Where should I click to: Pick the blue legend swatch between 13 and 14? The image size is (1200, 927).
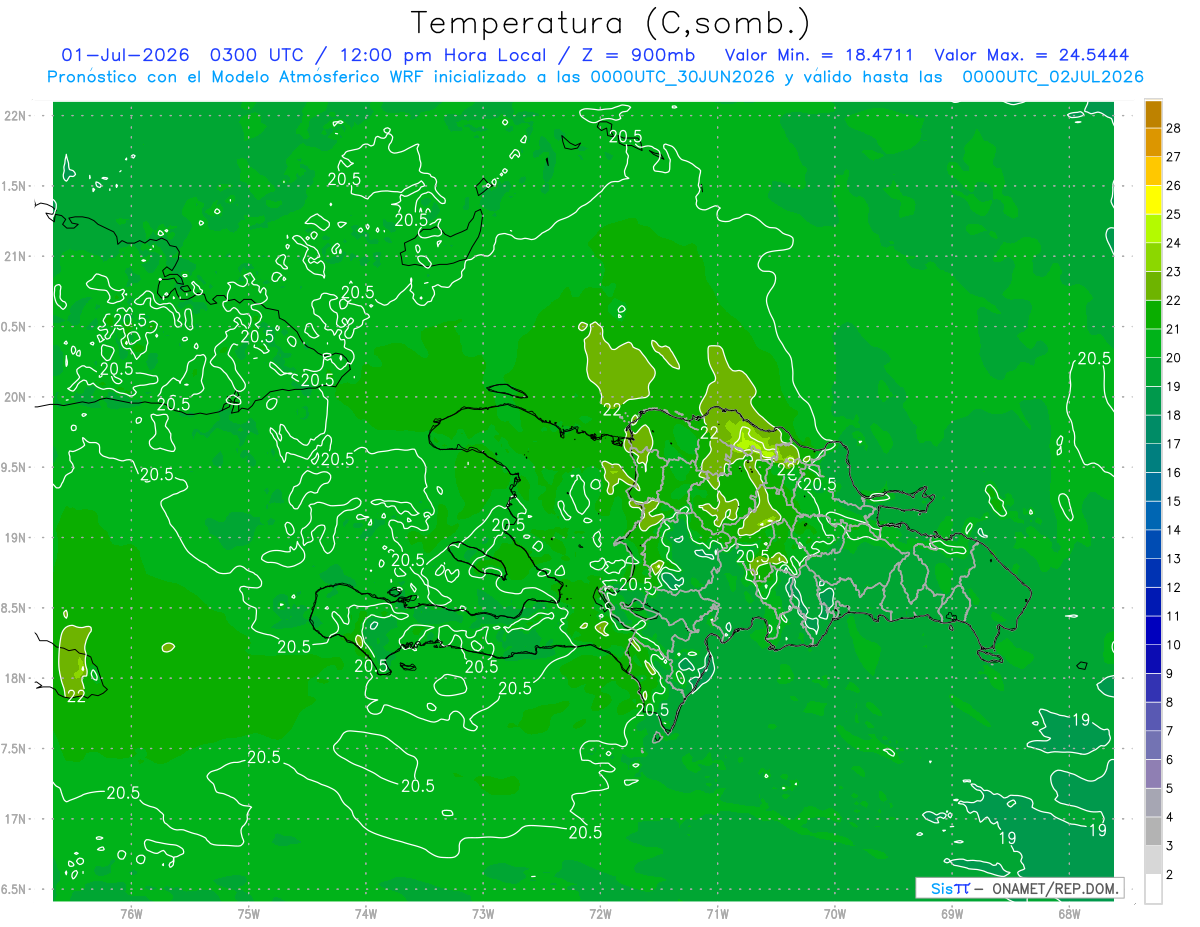pos(1153,544)
